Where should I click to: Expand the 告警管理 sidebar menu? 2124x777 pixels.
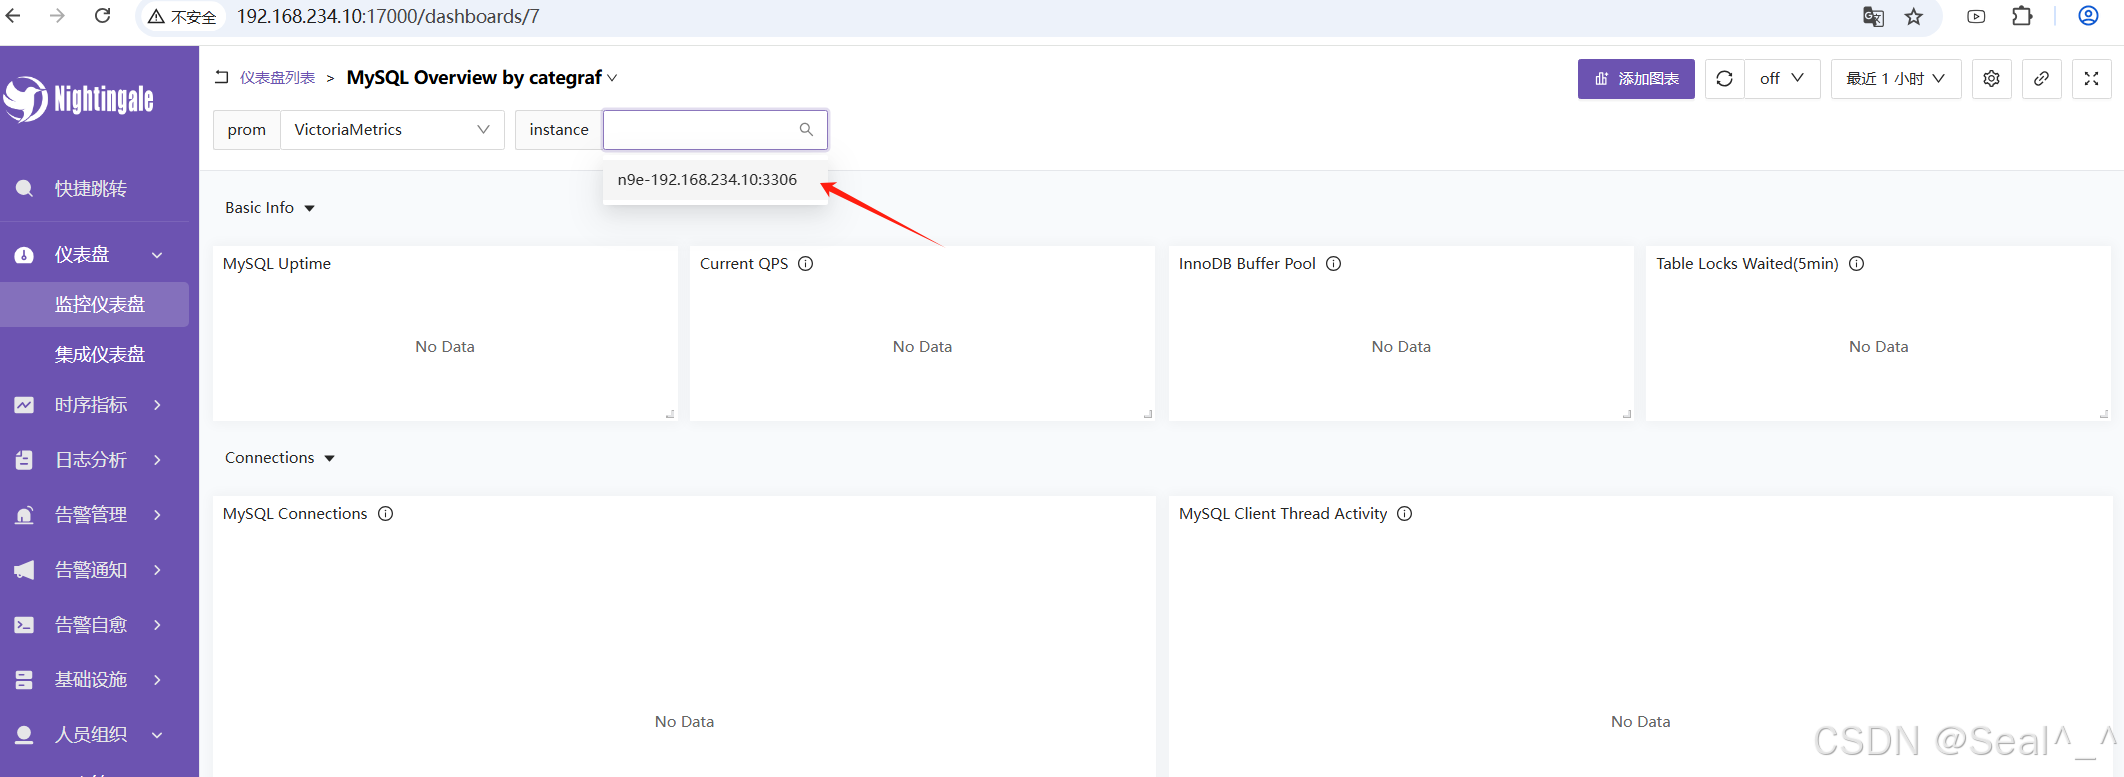click(95, 515)
